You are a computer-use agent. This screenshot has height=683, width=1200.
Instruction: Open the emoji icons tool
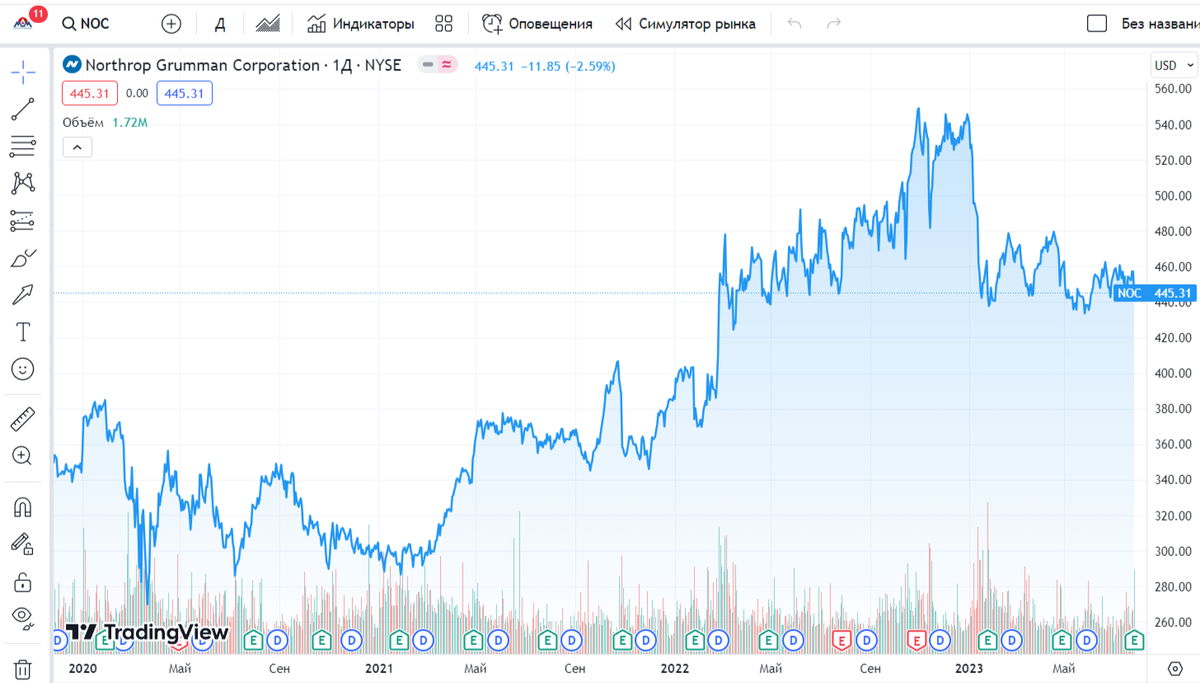tap(23, 369)
